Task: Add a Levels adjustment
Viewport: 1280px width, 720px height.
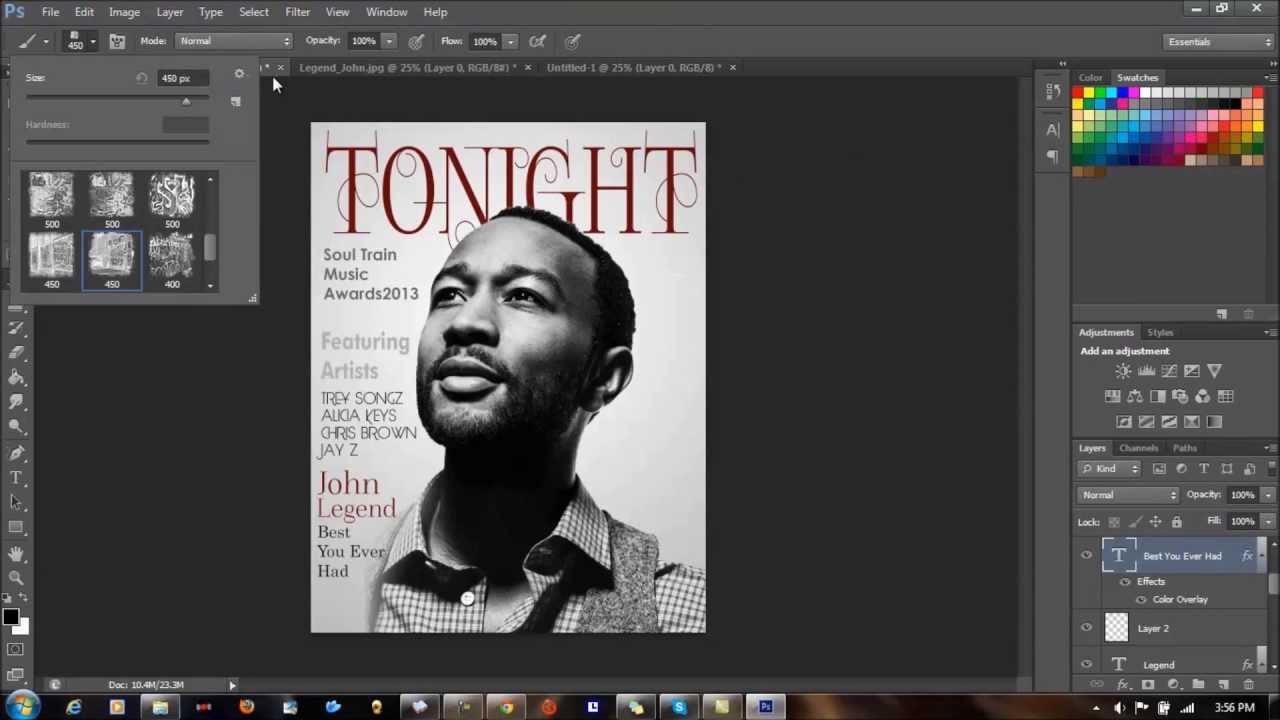Action: pos(1146,371)
